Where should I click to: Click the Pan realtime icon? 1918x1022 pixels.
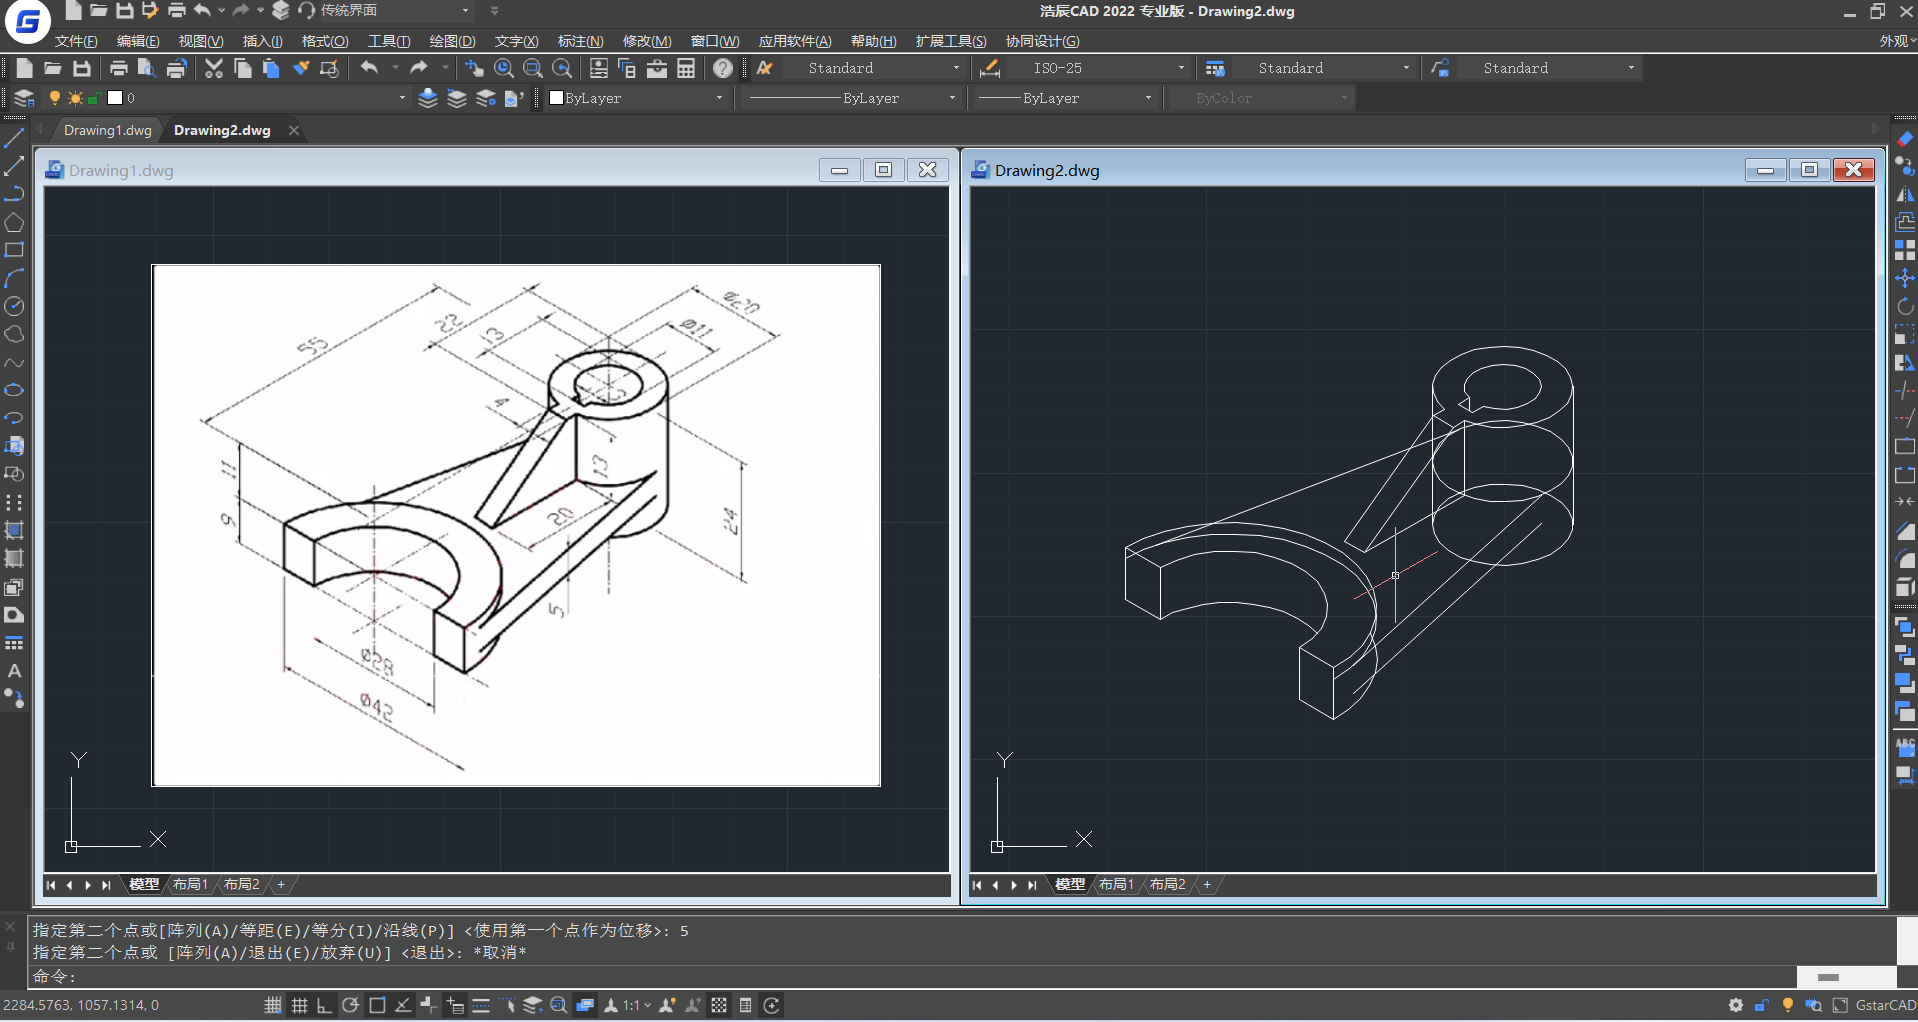474,68
